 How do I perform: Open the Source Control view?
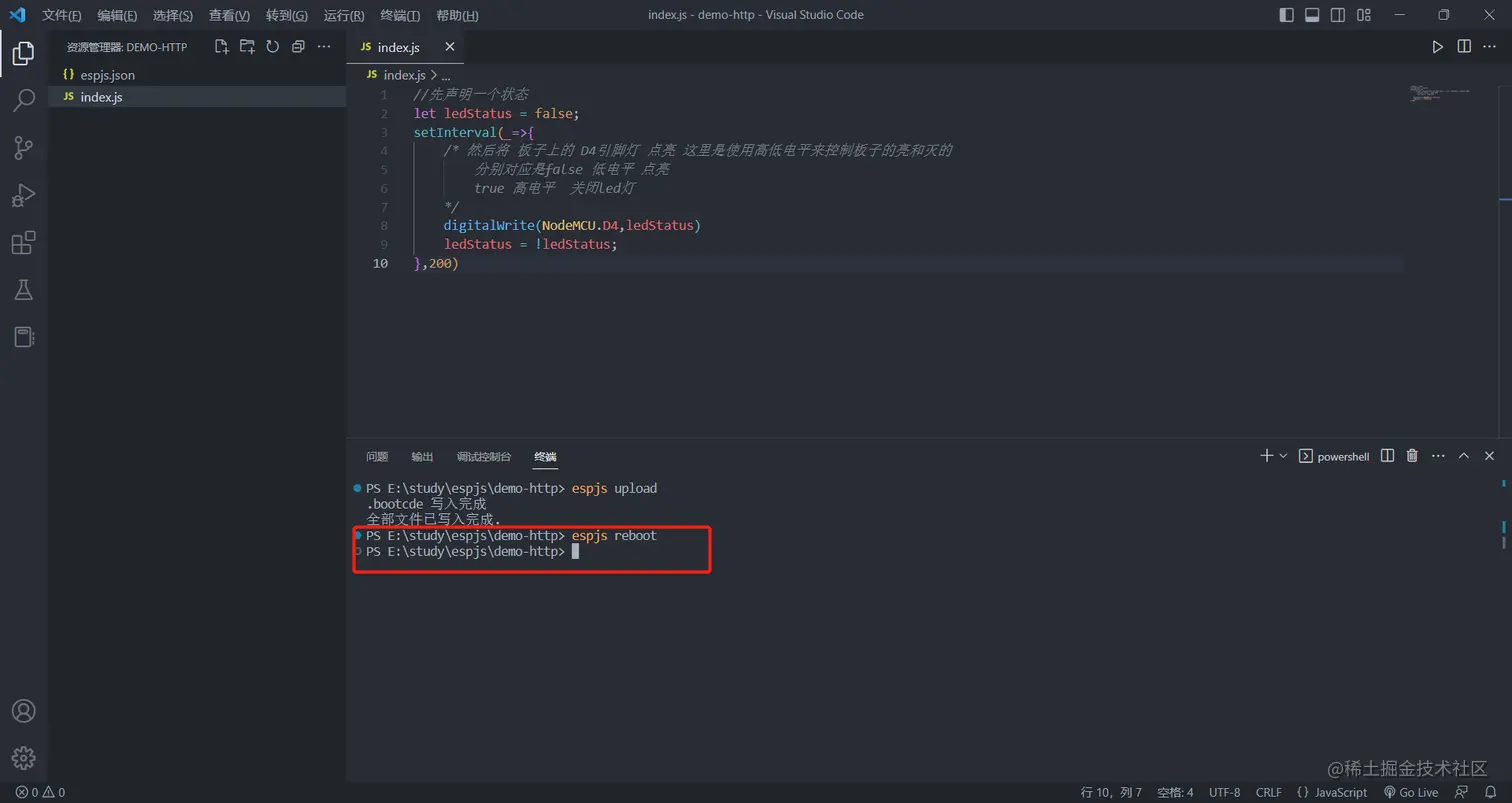click(23, 148)
